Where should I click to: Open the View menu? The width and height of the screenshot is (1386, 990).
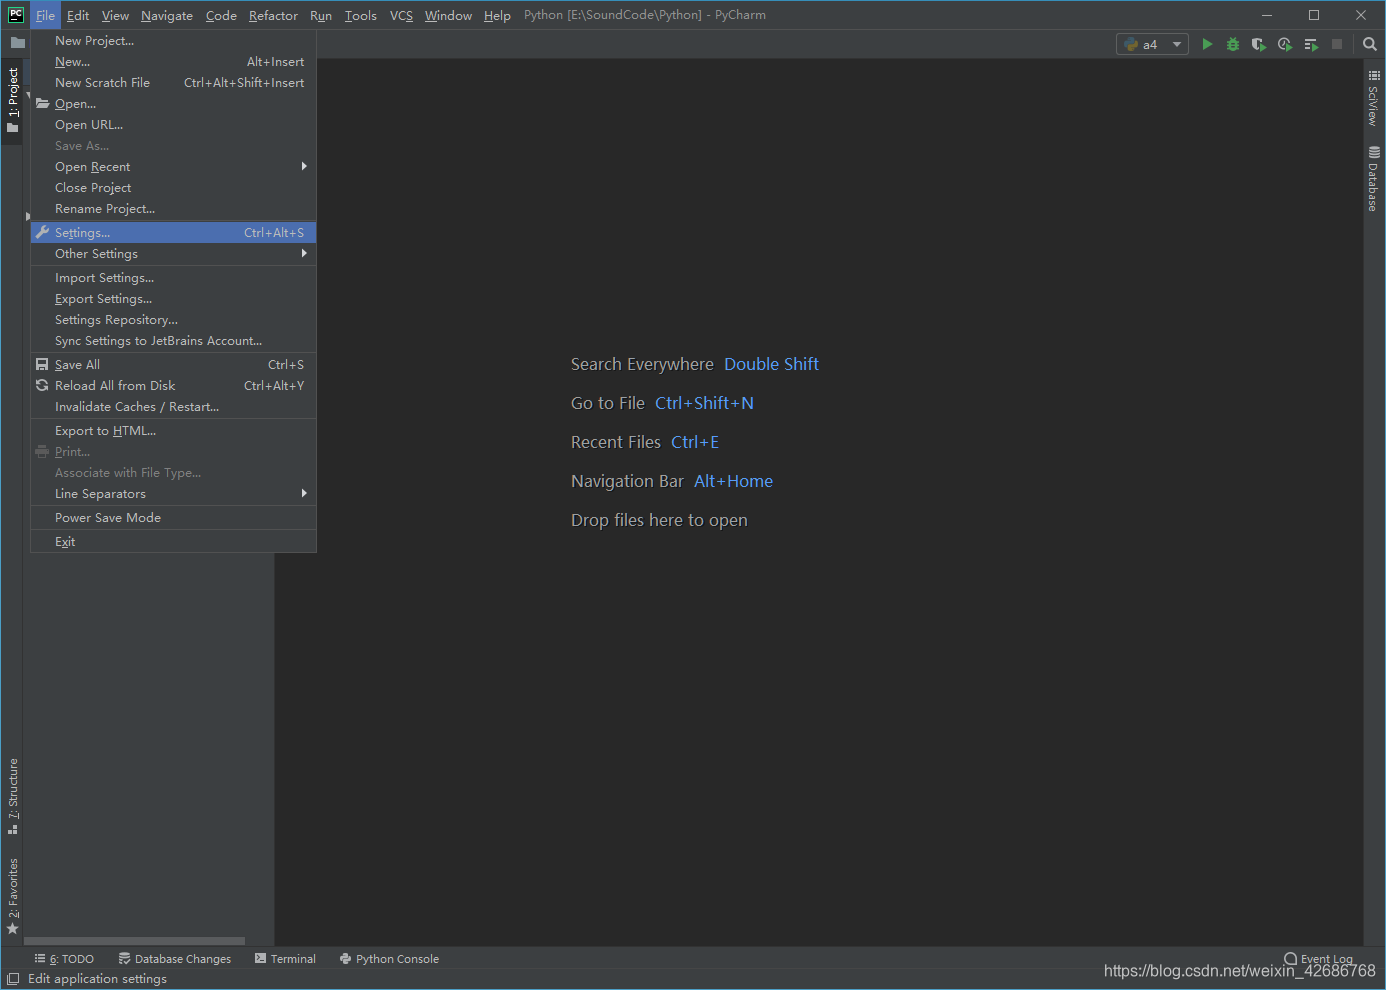pos(115,15)
